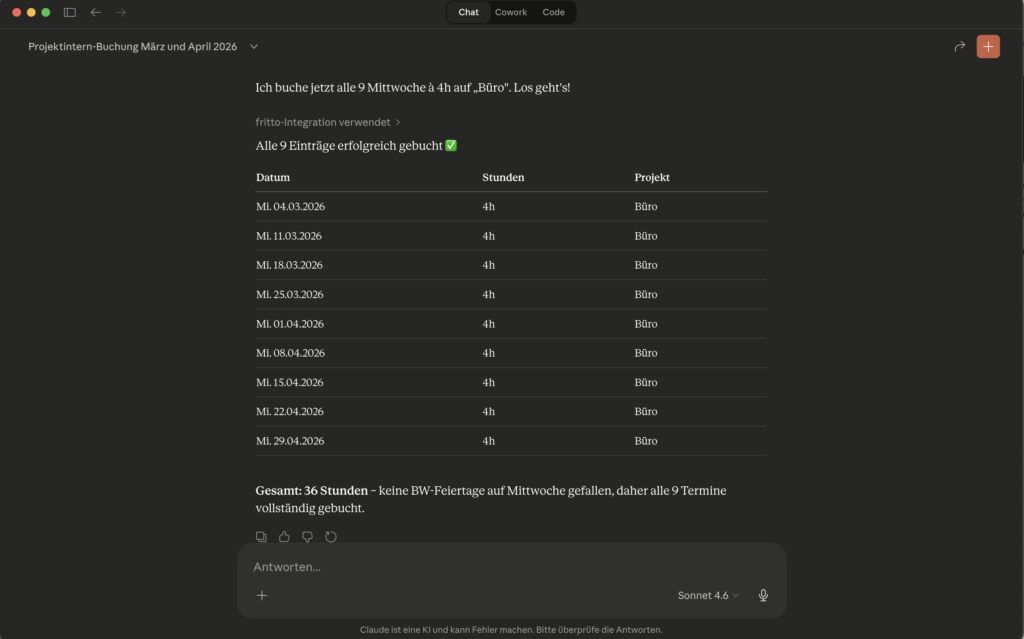Copy the response with copy icon
The image size is (1024, 639).
261,537
